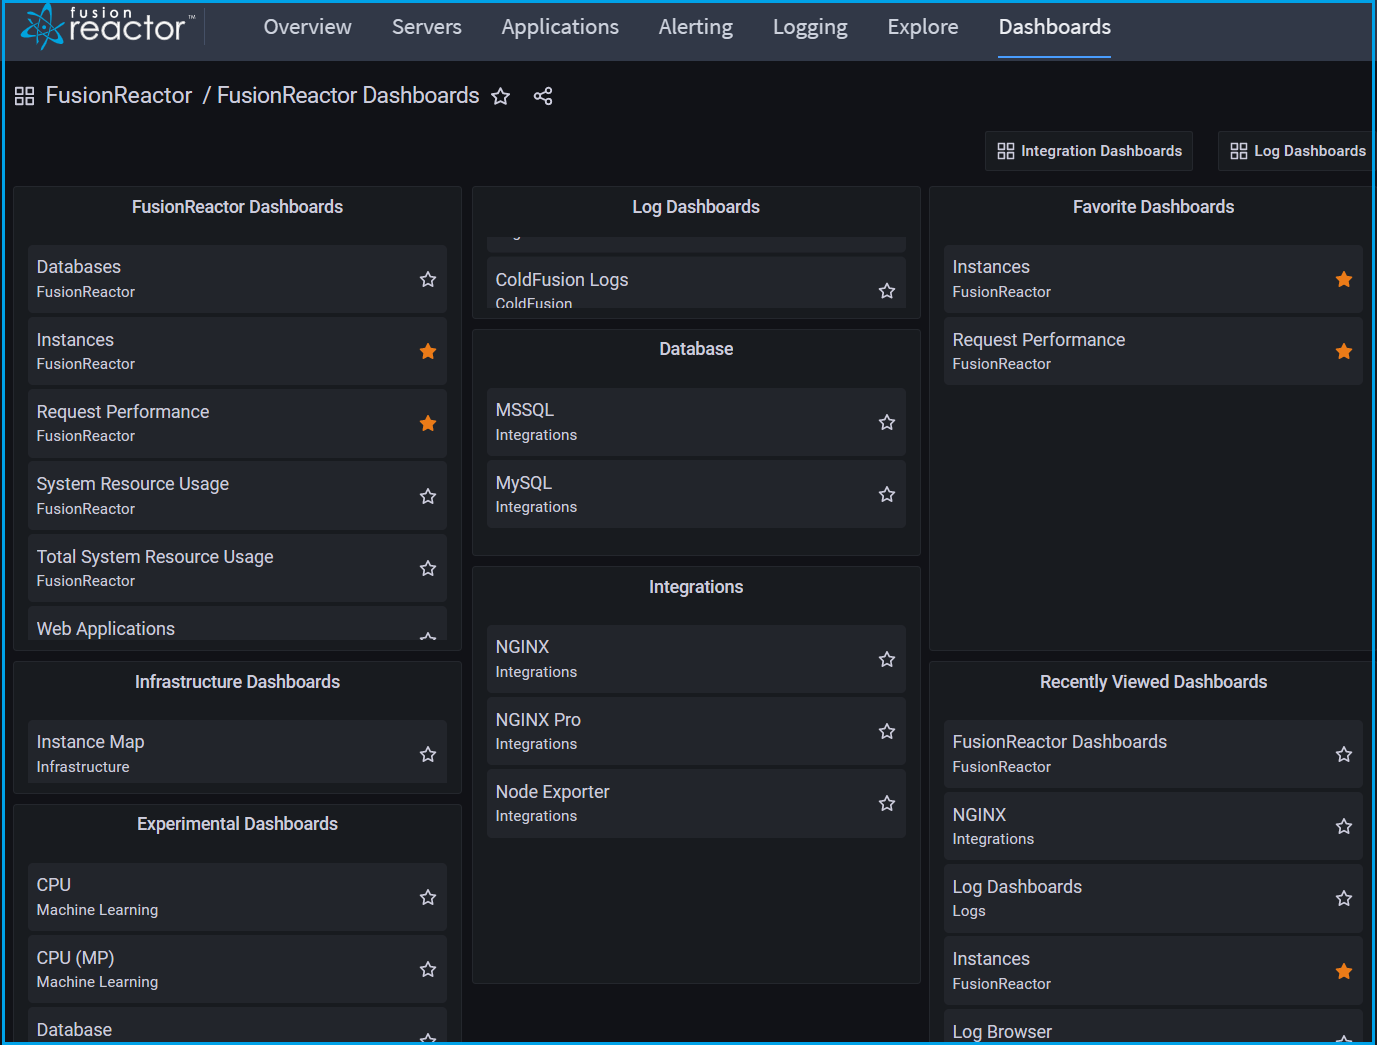Image resolution: width=1377 pixels, height=1045 pixels.
Task: Open NGINX in Recently Viewed Dashboards
Action: [x=1153, y=826]
